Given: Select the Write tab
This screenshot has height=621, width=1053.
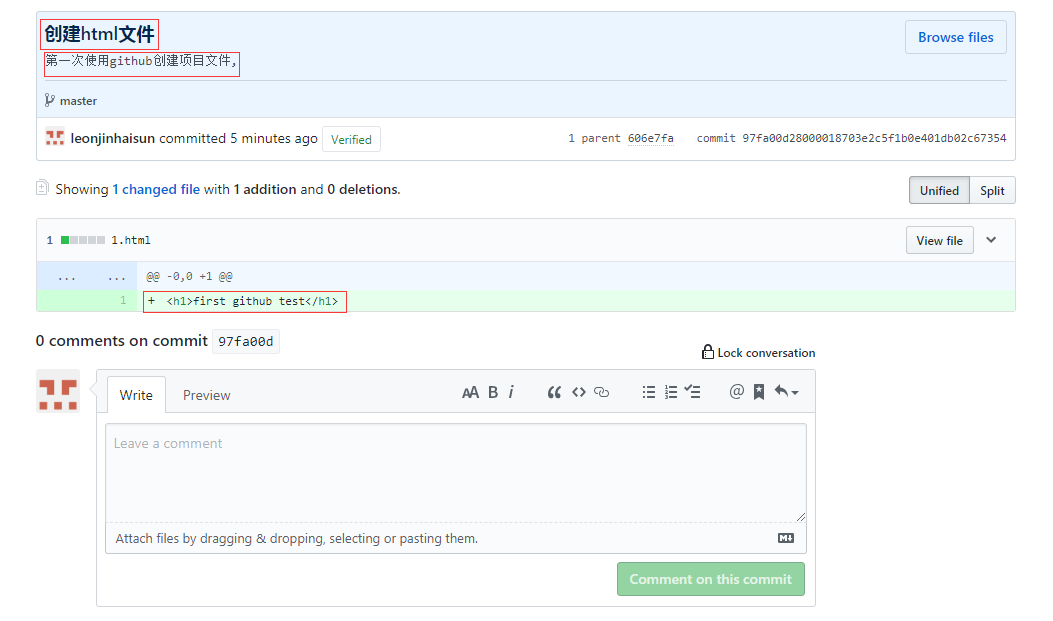Looking at the screenshot, I should [x=136, y=395].
